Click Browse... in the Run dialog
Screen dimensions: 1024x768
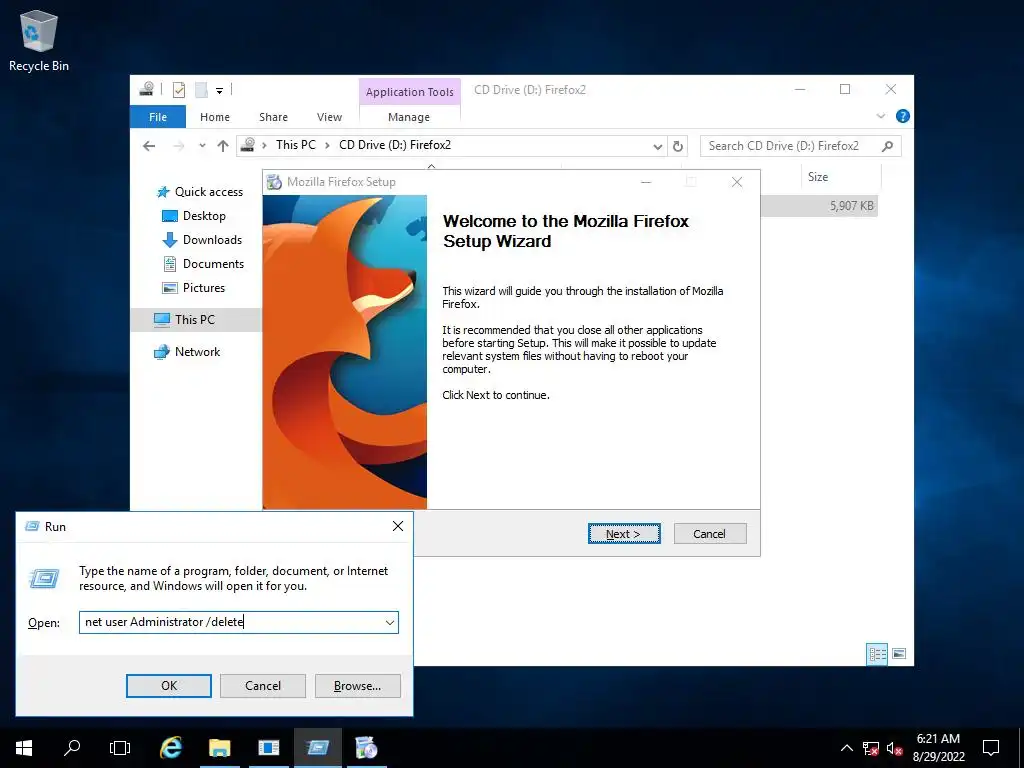coord(357,686)
